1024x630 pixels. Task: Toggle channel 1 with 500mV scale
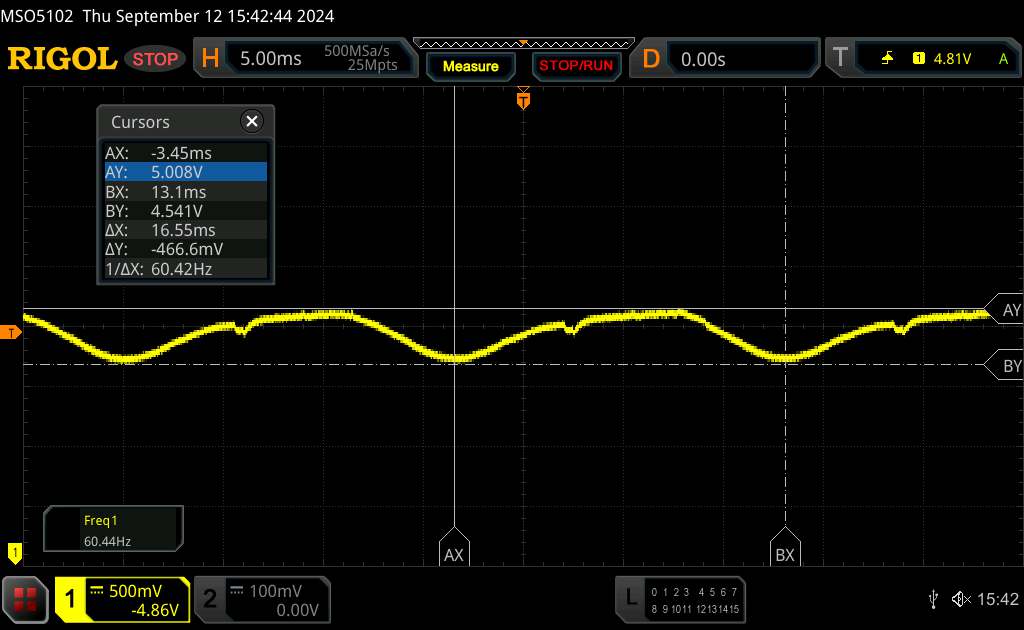pos(122,598)
